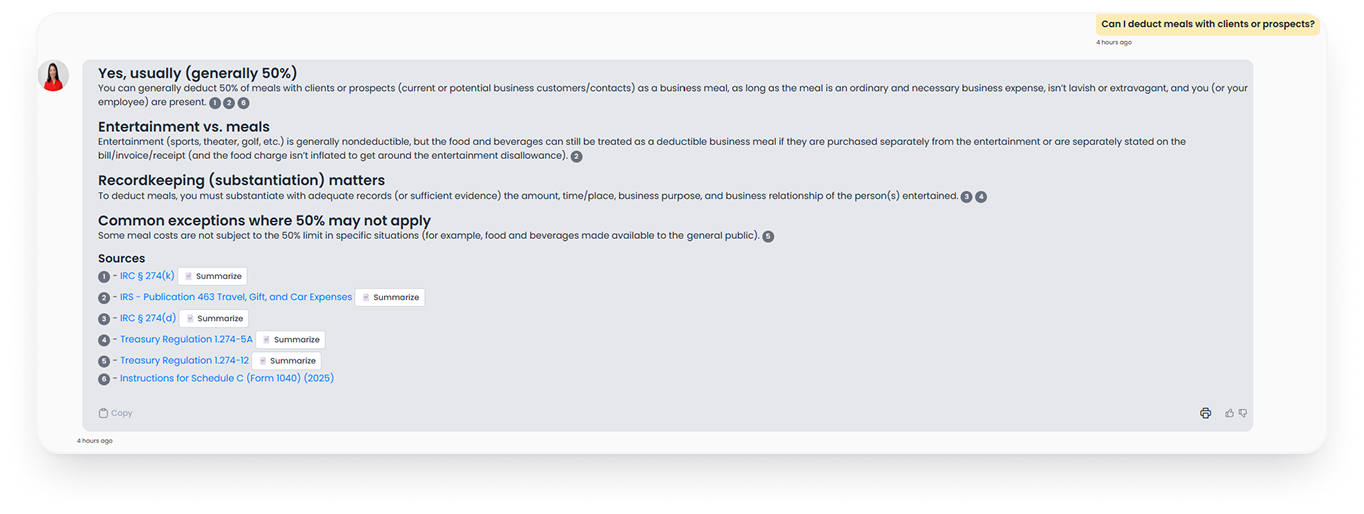The image size is (1364, 514).
Task: Summarize the IRC § 274(k) source
Action: tap(212, 276)
